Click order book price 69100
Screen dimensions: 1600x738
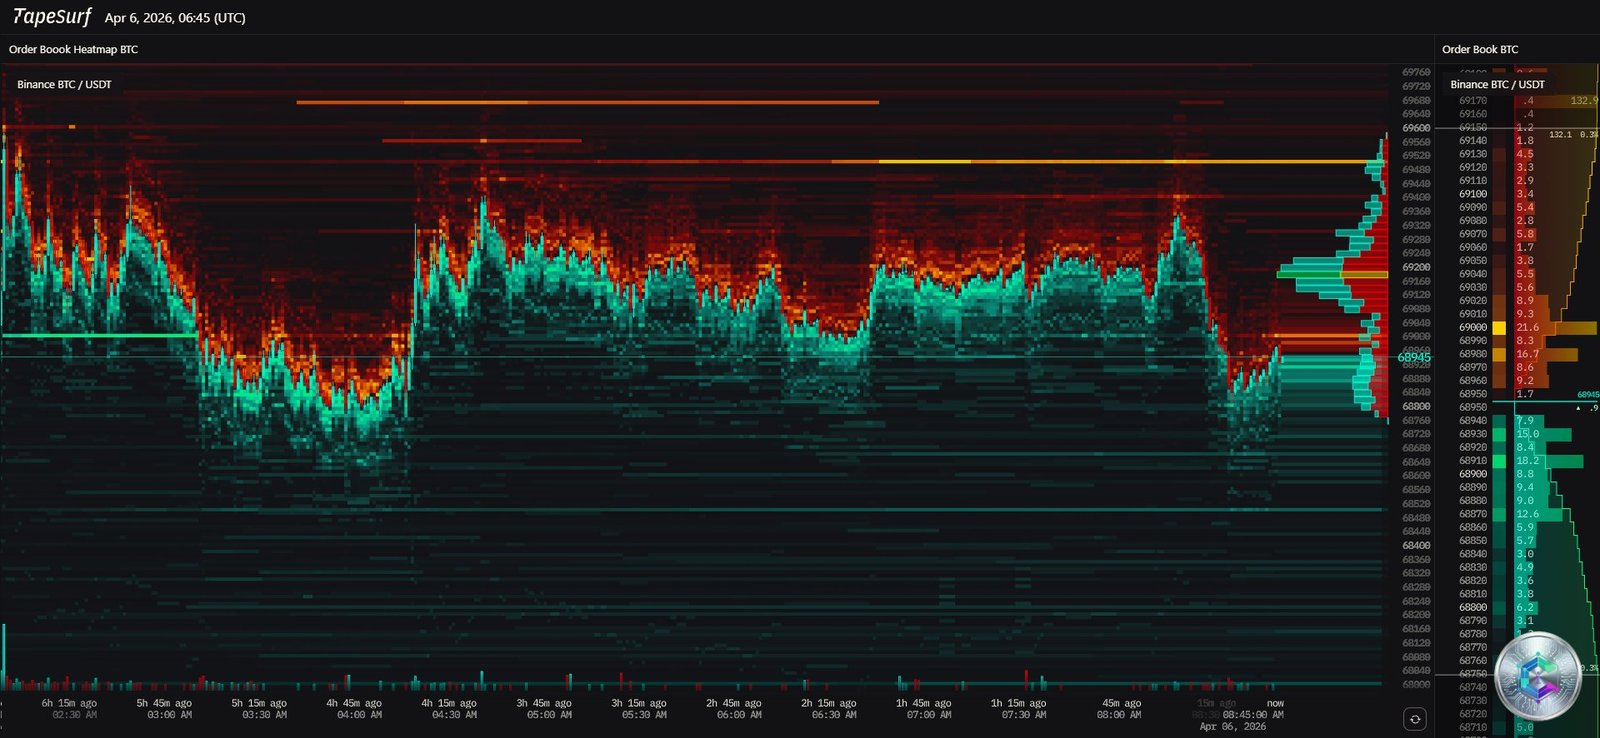click(1473, 194)
